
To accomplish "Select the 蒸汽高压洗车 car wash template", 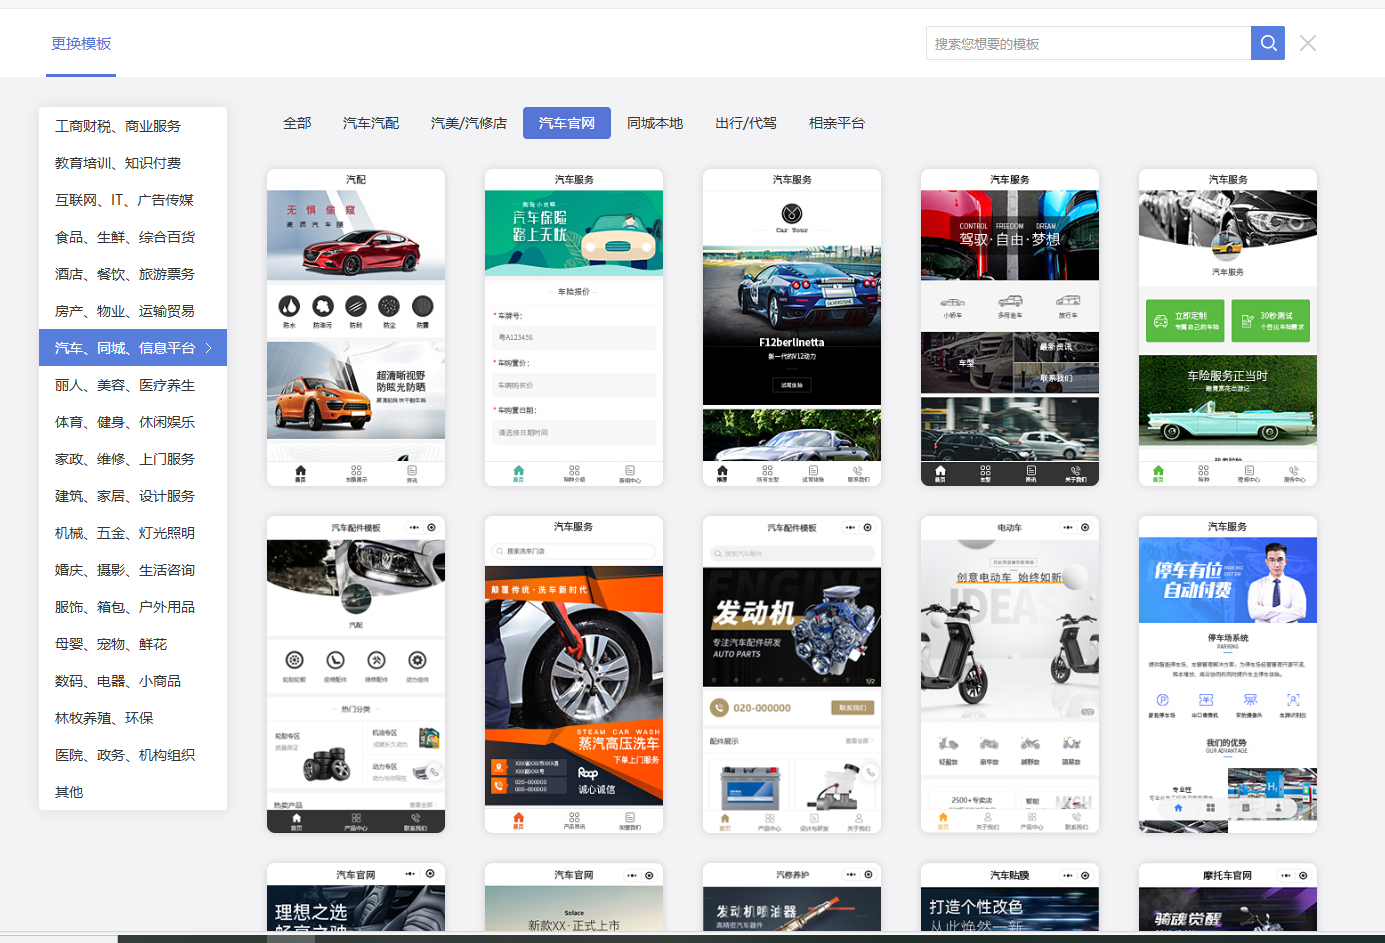I will (x=574, y=675).
